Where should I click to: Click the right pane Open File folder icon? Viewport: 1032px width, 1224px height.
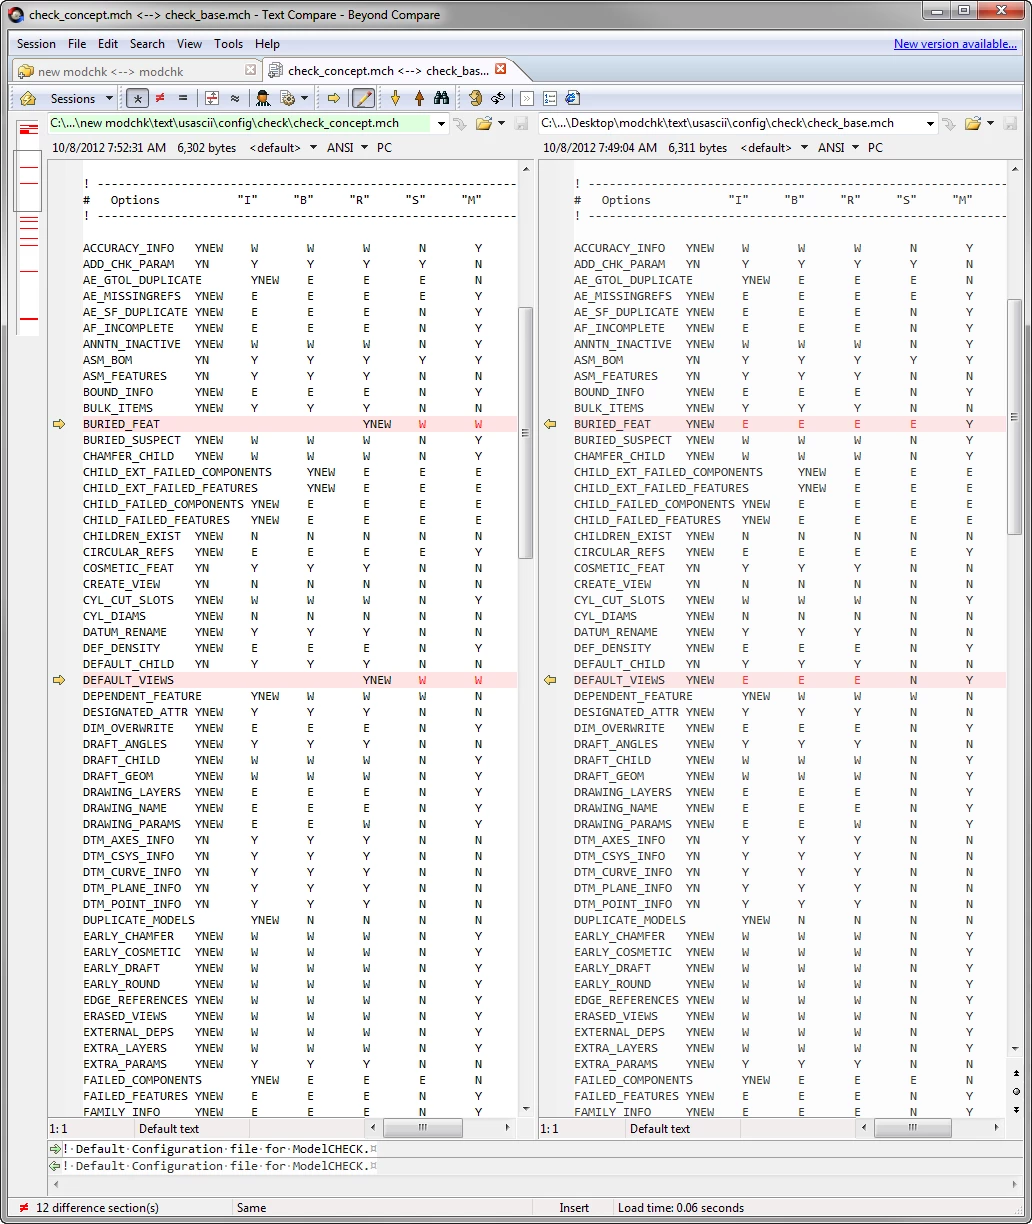point(973,123)
